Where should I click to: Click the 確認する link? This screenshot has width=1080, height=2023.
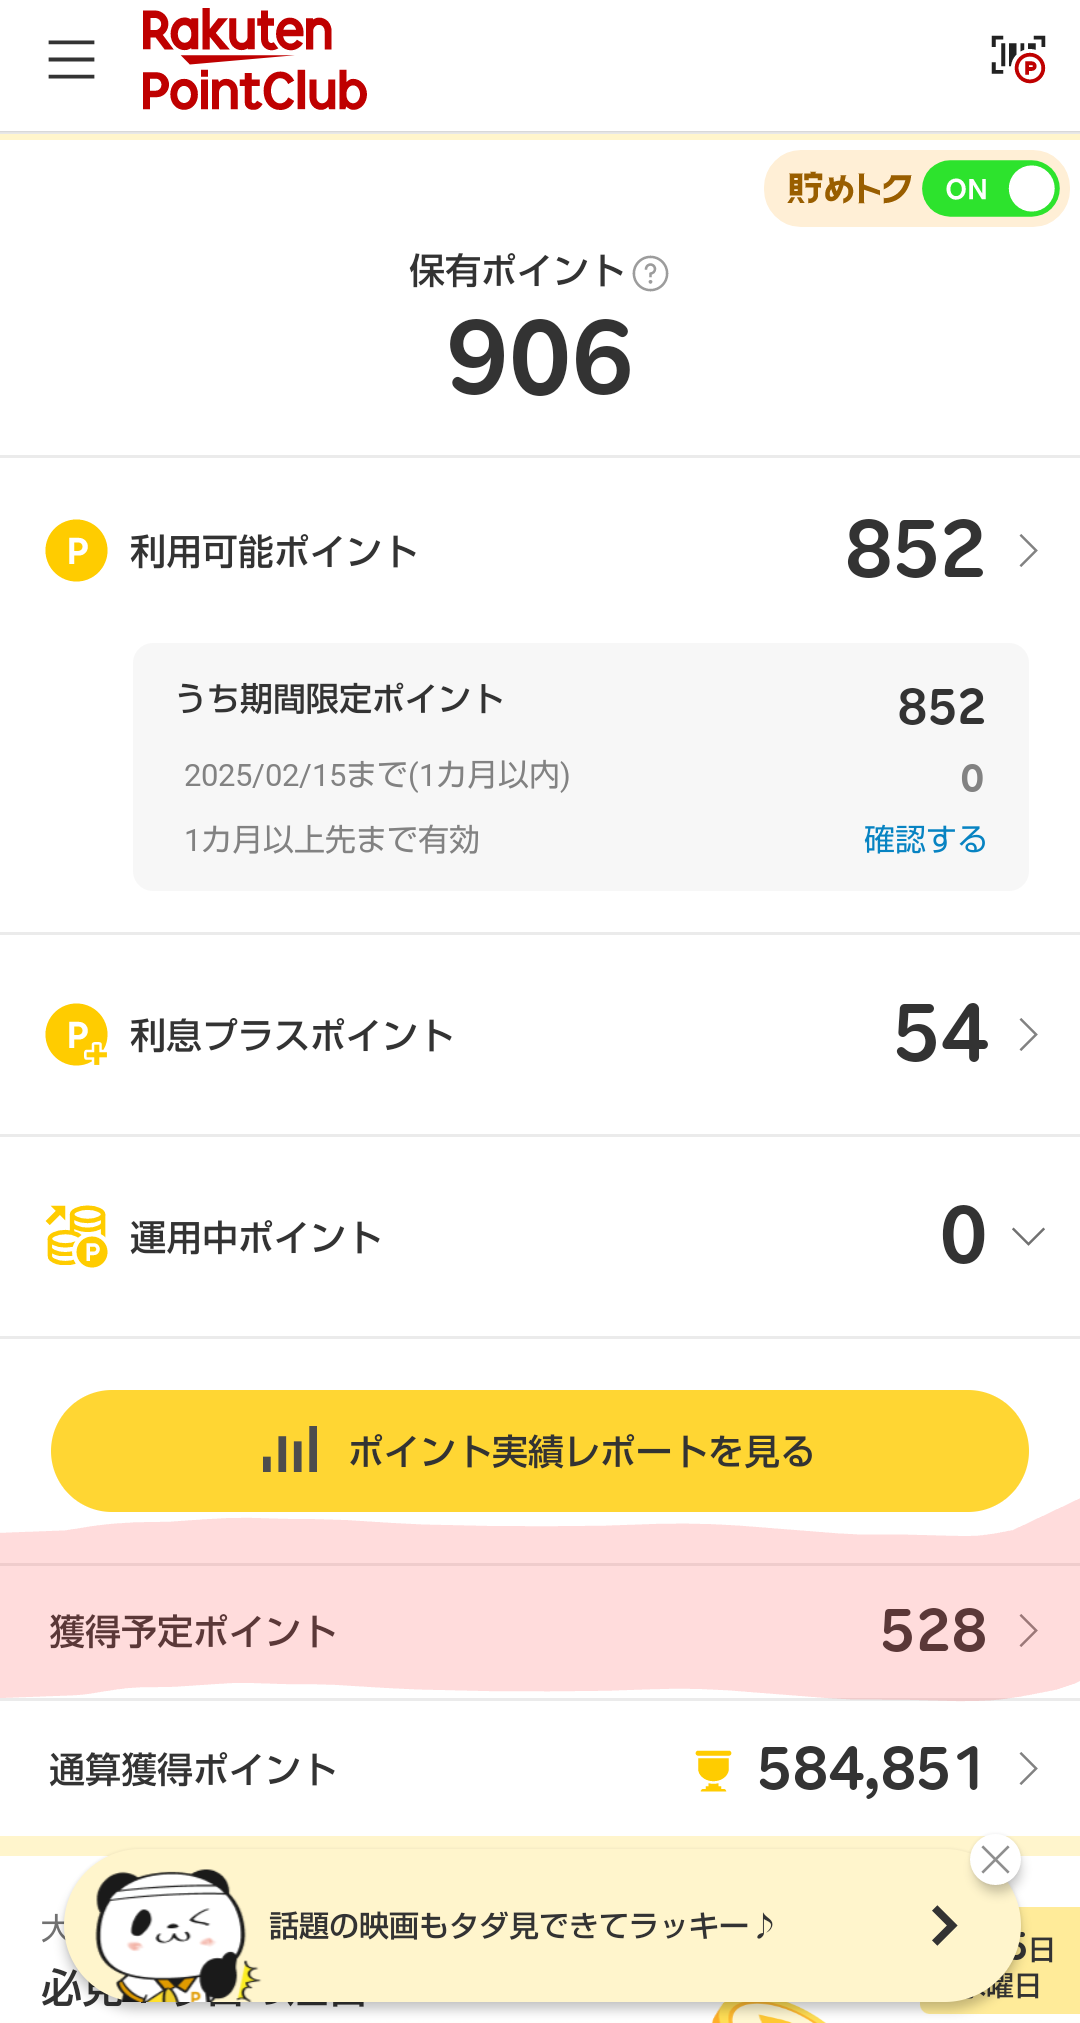point(925,840)
